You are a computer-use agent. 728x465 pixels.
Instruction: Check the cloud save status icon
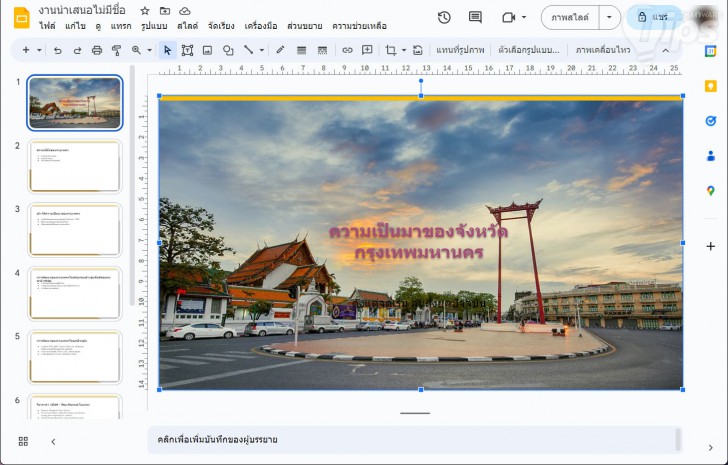(x=185, y=11)
